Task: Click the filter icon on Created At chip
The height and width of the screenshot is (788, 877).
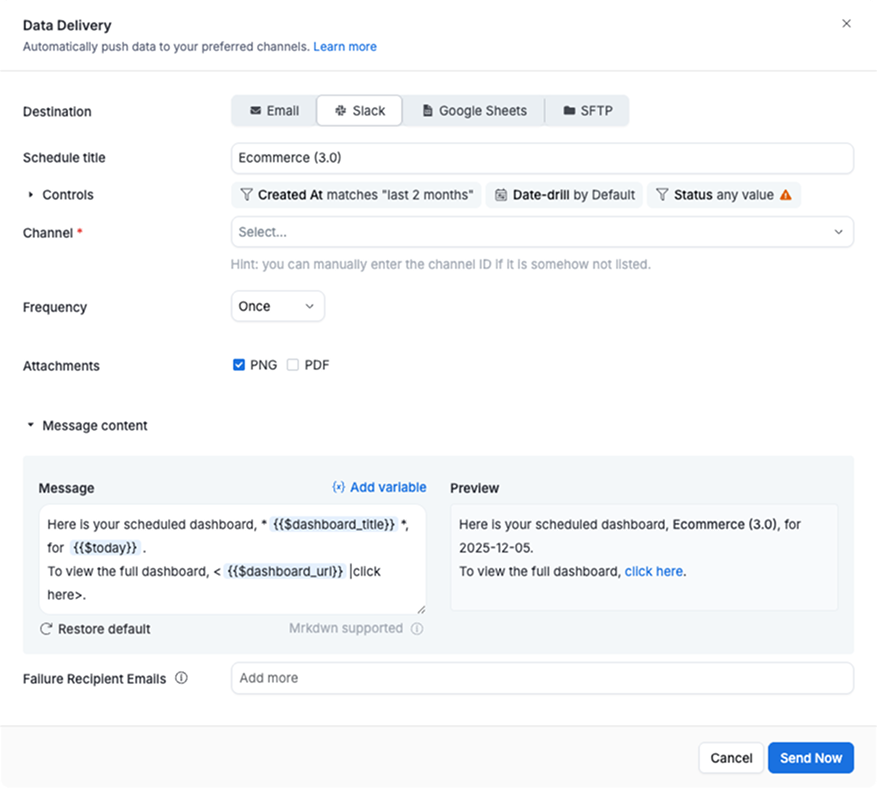Action: 245,194
